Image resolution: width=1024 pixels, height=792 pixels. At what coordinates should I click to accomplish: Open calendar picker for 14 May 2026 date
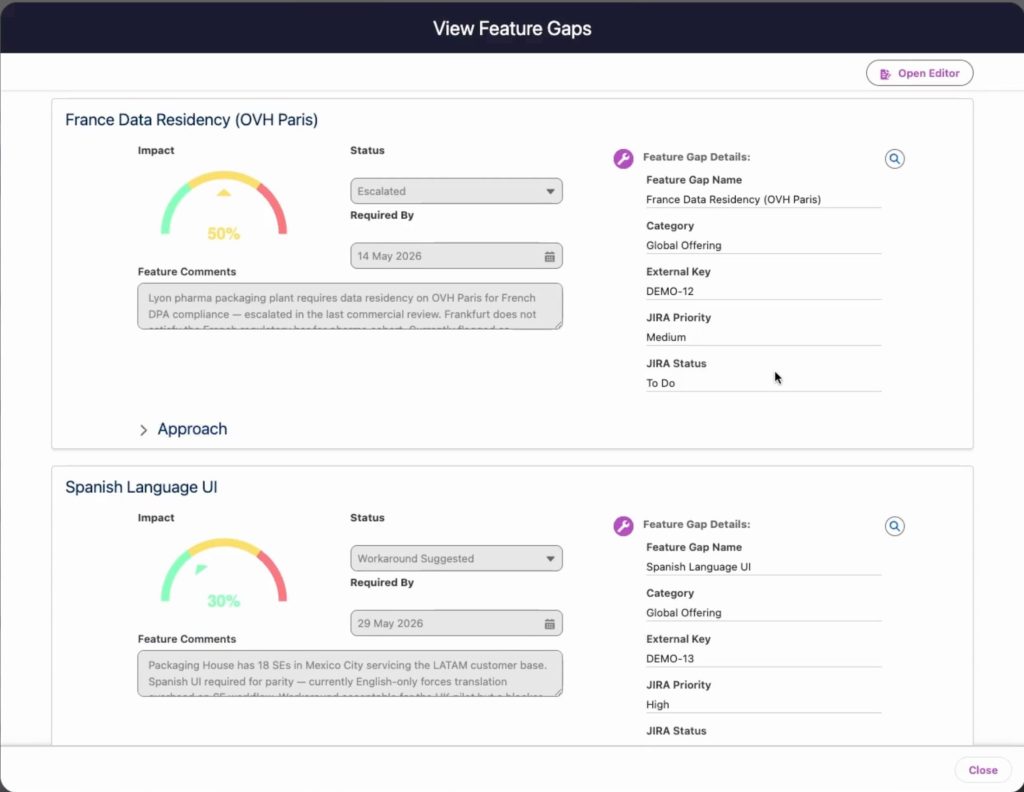[x=549, y=257]
